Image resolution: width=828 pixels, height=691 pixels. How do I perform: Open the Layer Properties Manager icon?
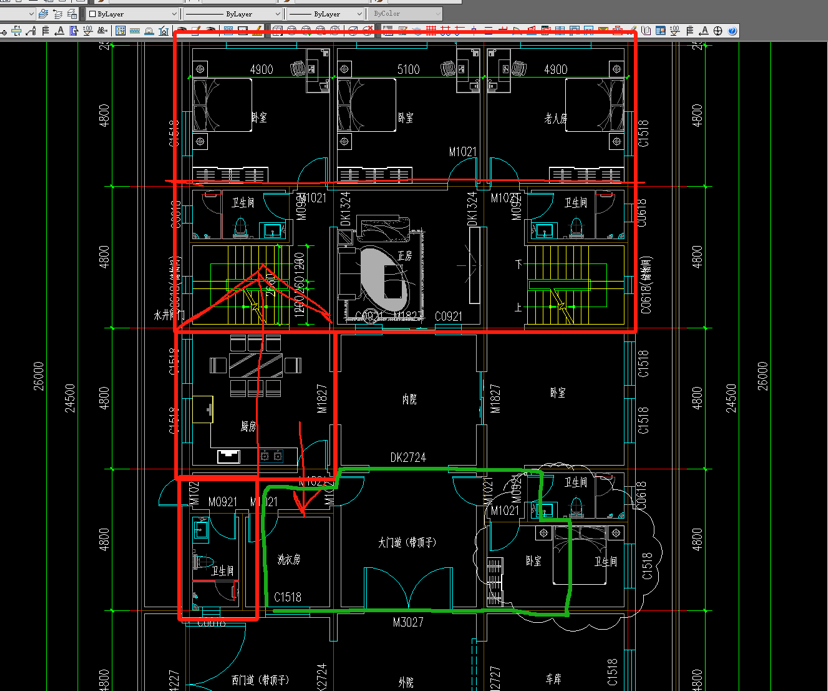tap(43, 14)
